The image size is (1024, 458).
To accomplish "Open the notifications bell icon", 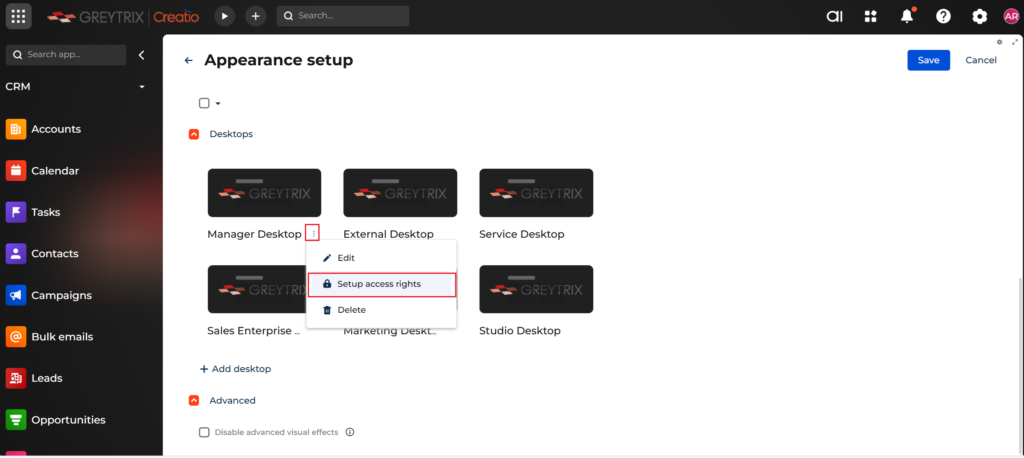I will pyautogui.click(x=907, y=16).
